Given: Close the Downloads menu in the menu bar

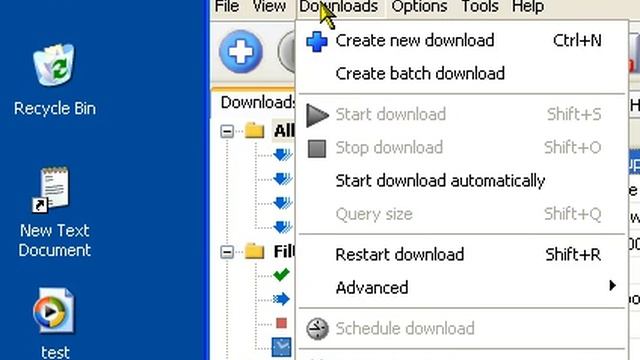Looking at the screenshot, I should 339,7.
